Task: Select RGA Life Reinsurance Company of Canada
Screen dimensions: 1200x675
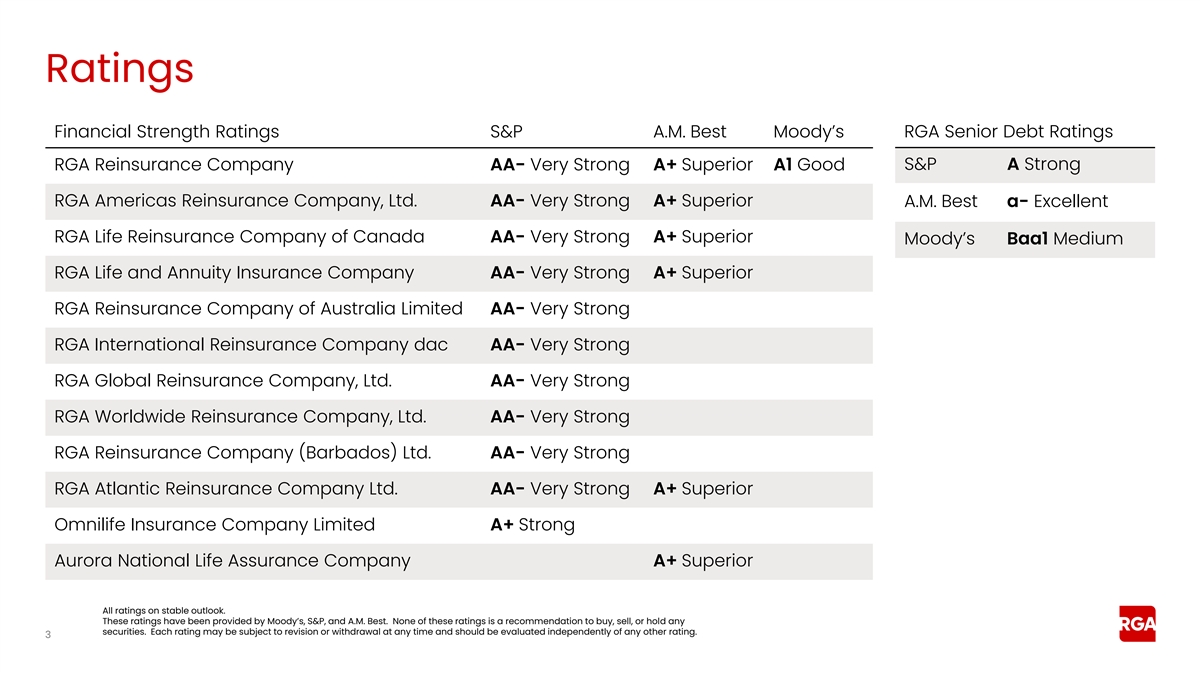Action: tap(239, 237)
